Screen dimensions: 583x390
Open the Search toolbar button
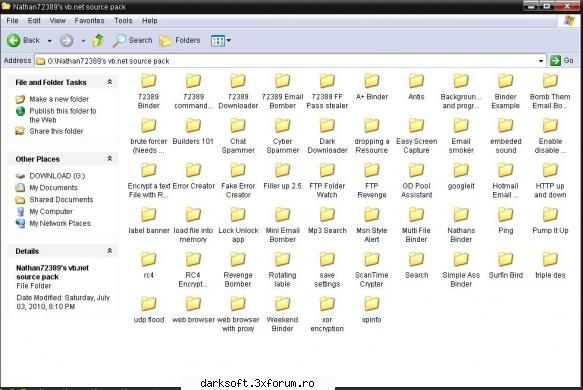(132, 40)
